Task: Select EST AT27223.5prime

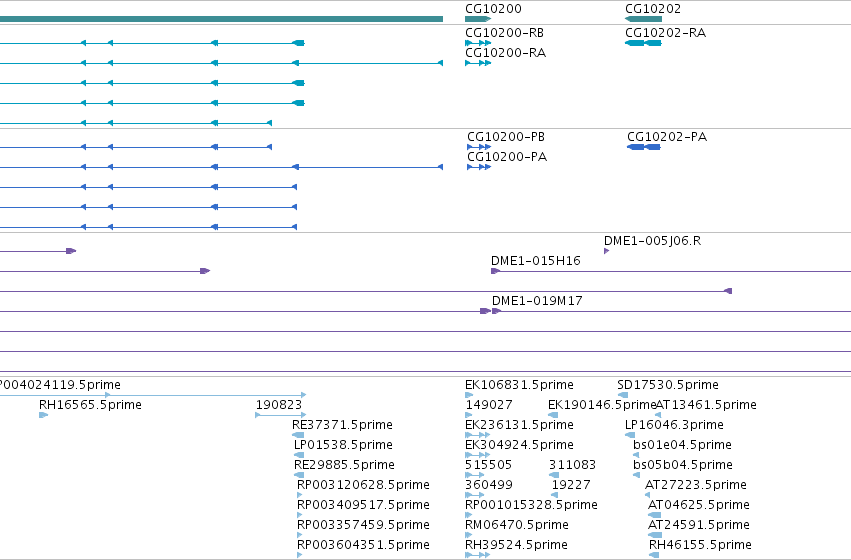Action: point(696,485)
